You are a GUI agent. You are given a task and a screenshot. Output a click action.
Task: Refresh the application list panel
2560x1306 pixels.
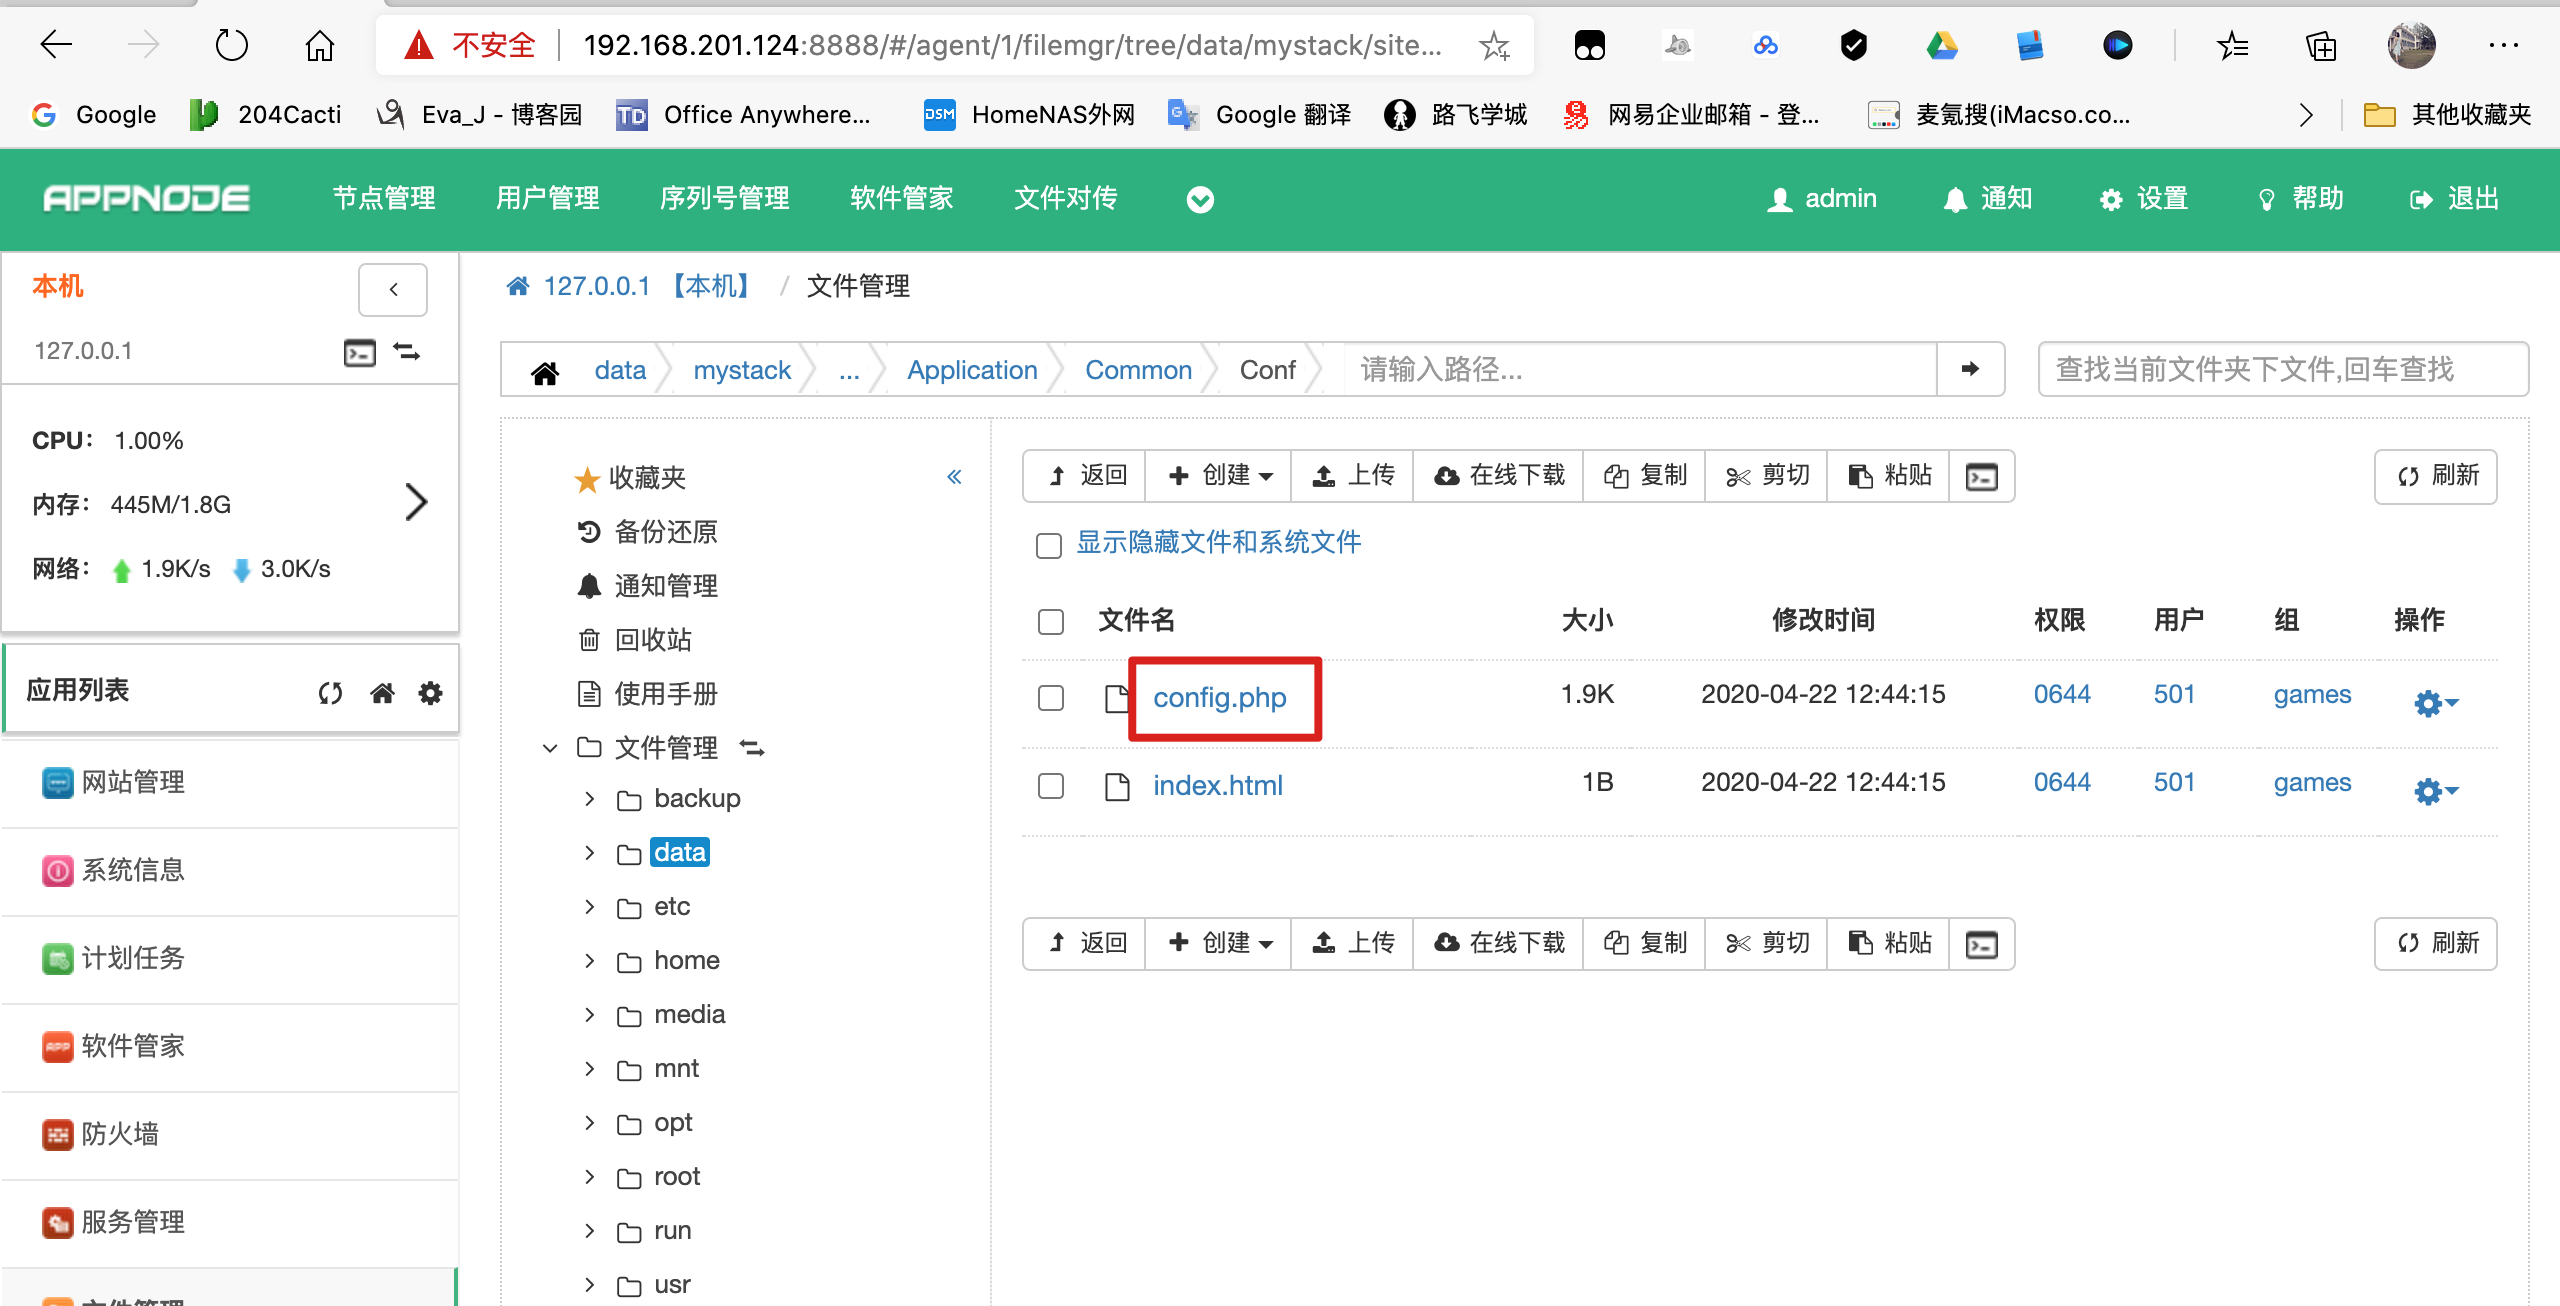pos(330,693)
